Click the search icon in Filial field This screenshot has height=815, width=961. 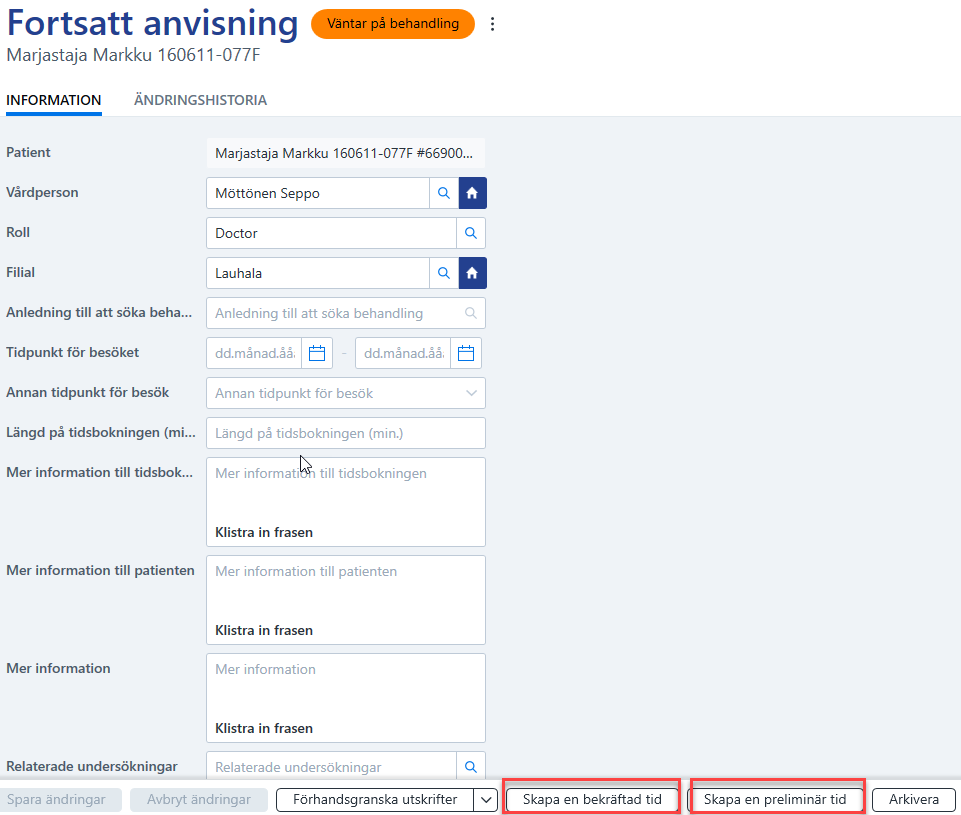pos(444,273)
